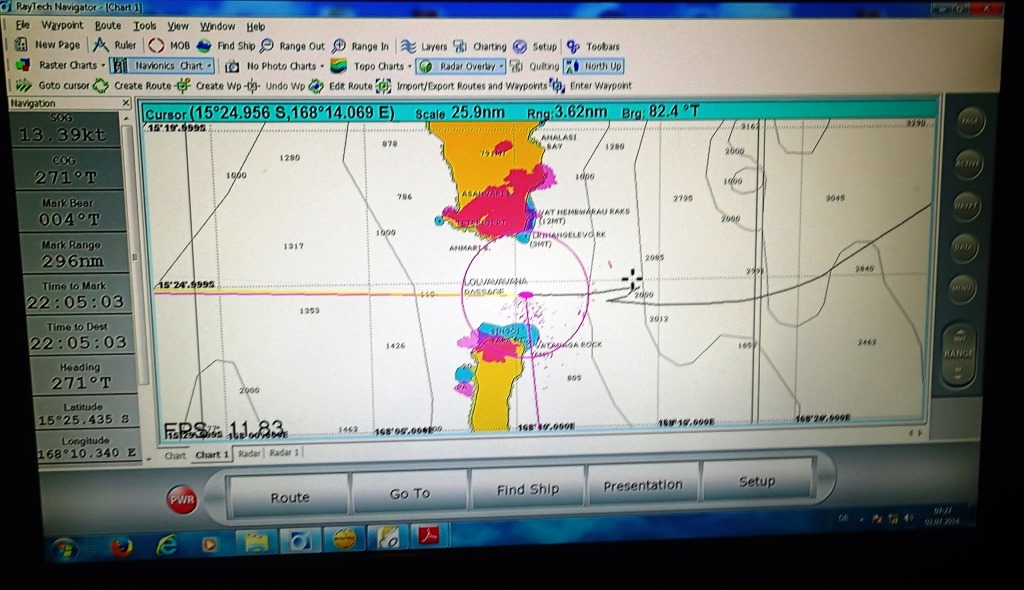Viewport: 1024px width, 590px height.
Task: Switch to the Radar tab
Action: pyautogui.click(x=249, y=453)
